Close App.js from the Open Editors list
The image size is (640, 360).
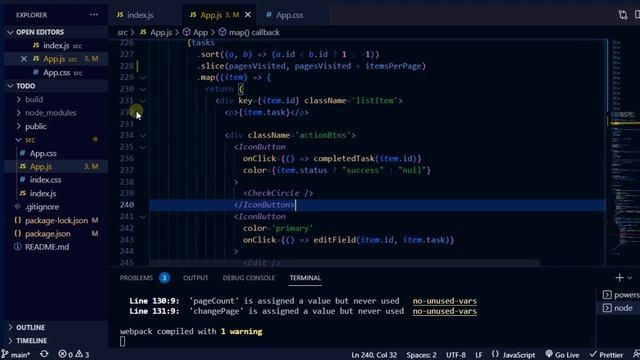pos(24,59)
